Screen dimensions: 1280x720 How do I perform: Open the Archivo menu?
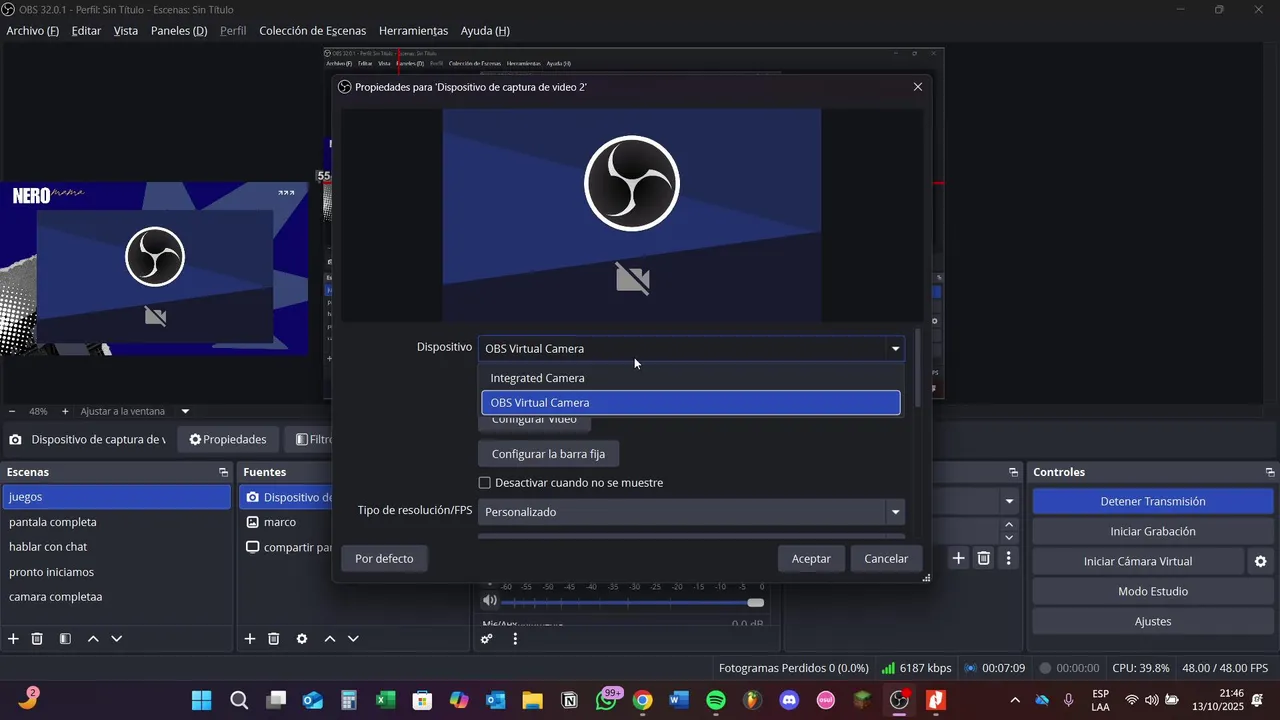point(33,31)
